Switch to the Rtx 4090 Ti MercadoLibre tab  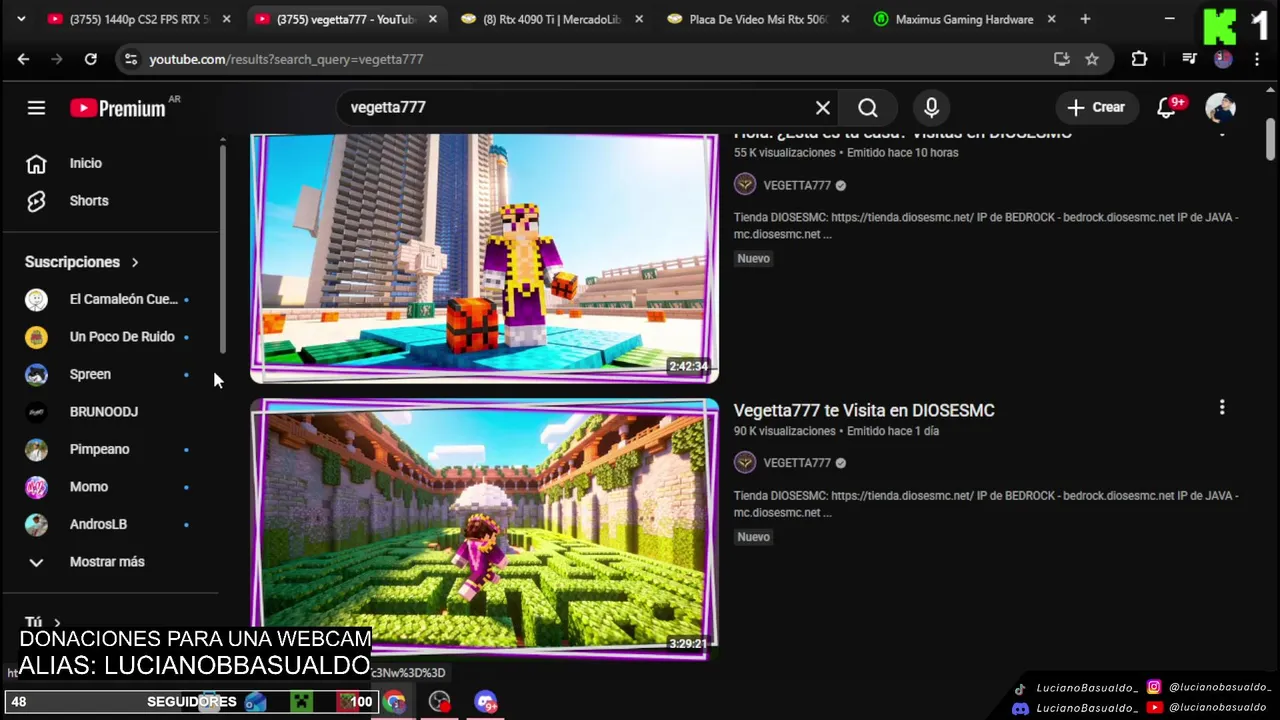click(x=553, y=19)
